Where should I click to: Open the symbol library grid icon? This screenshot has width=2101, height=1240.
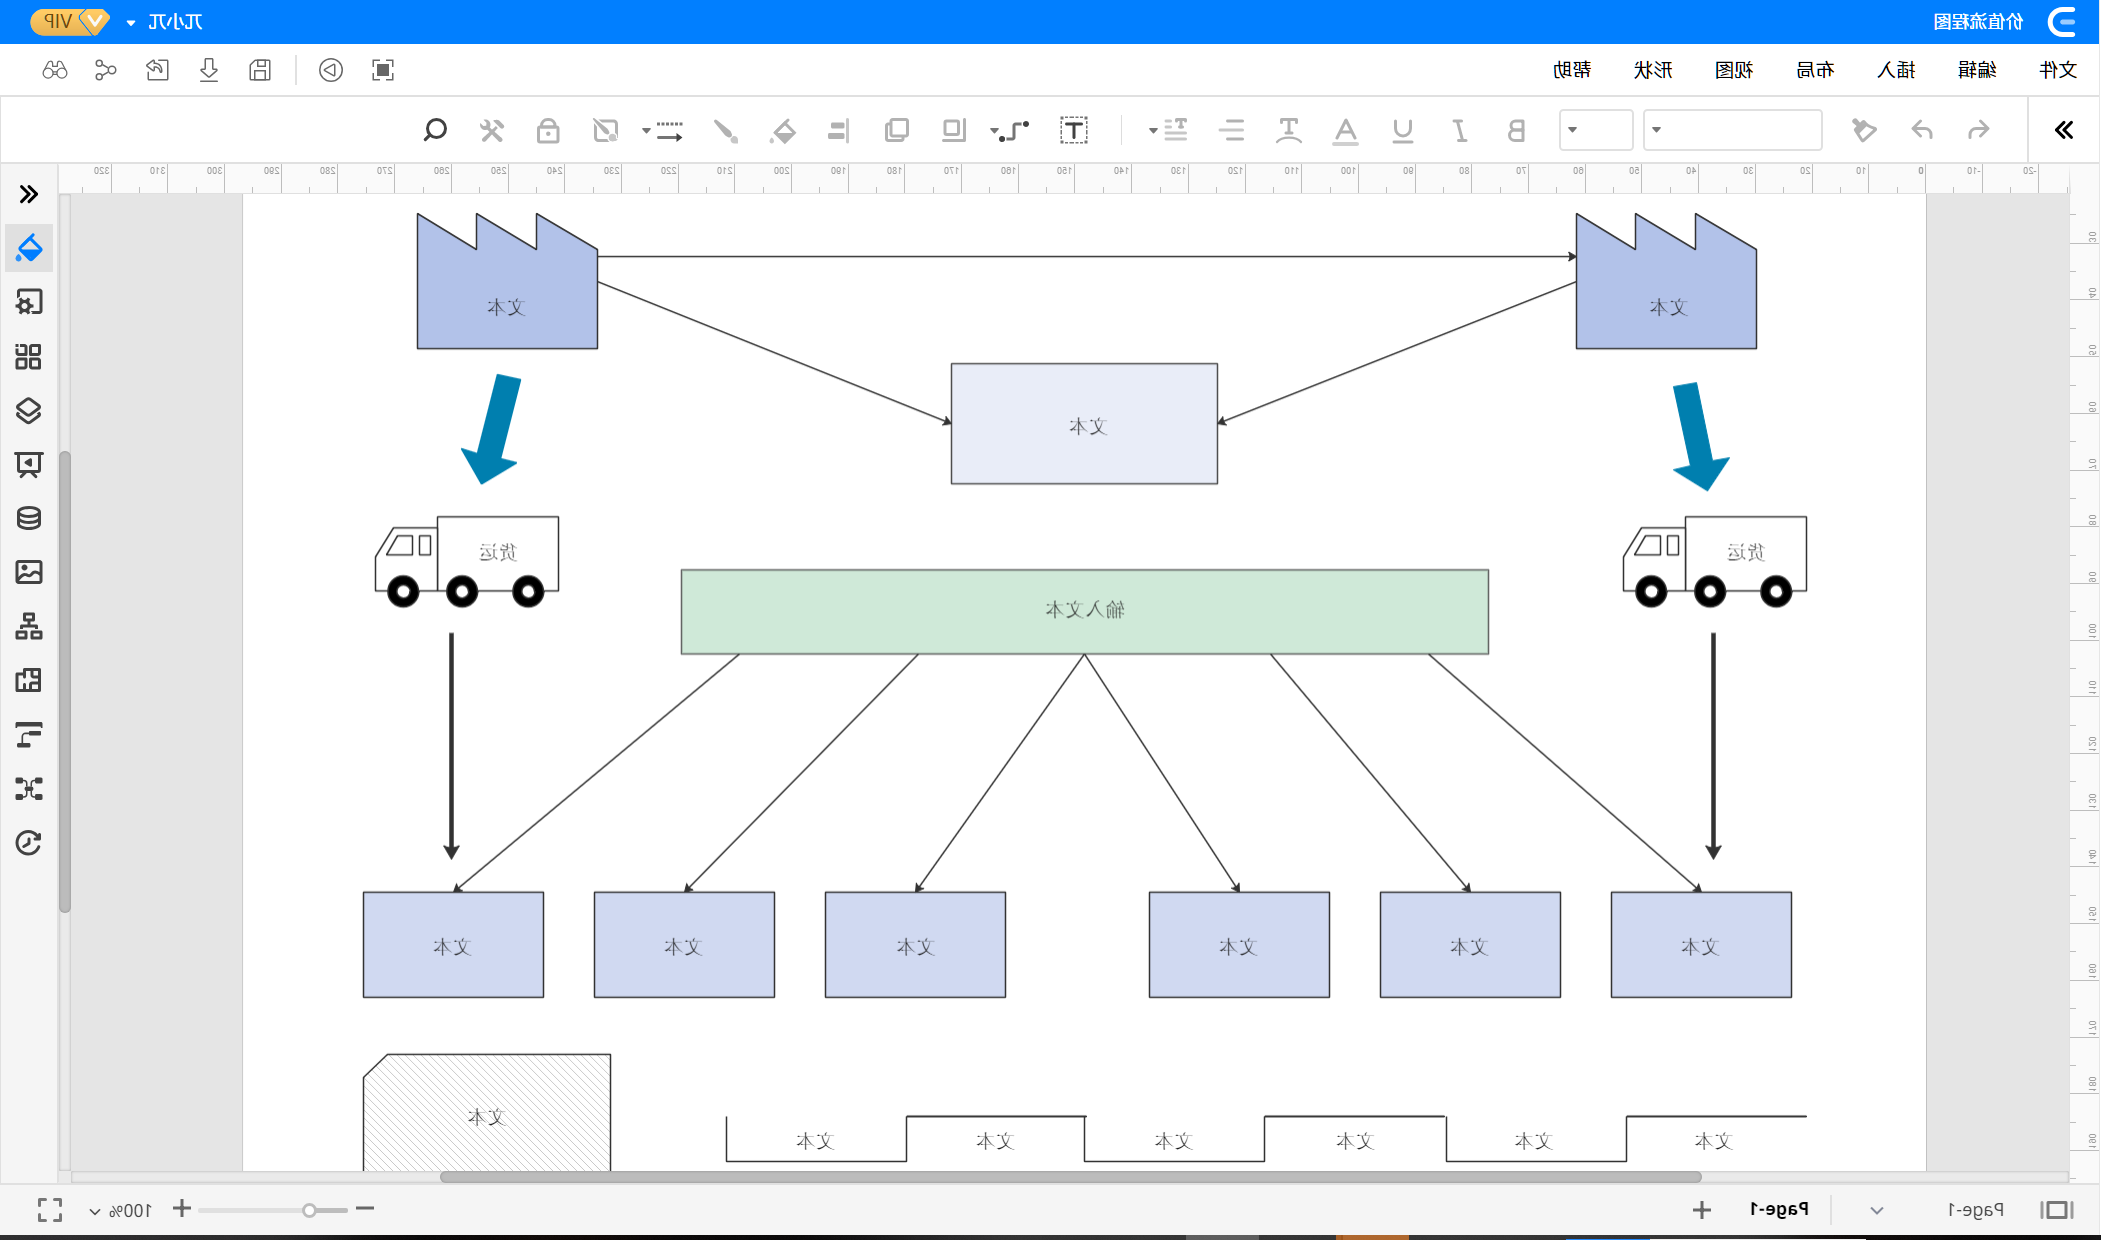[29, 357]
